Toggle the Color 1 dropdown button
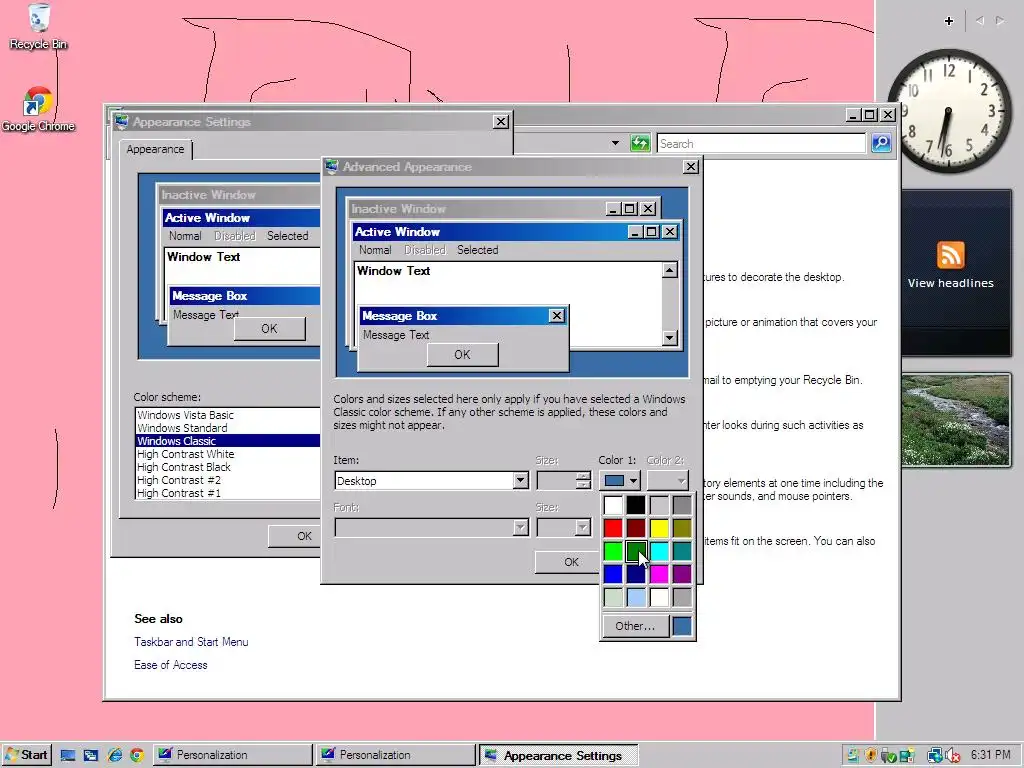1024x768 pixels. pyautogui.click(x=620, y=481)
